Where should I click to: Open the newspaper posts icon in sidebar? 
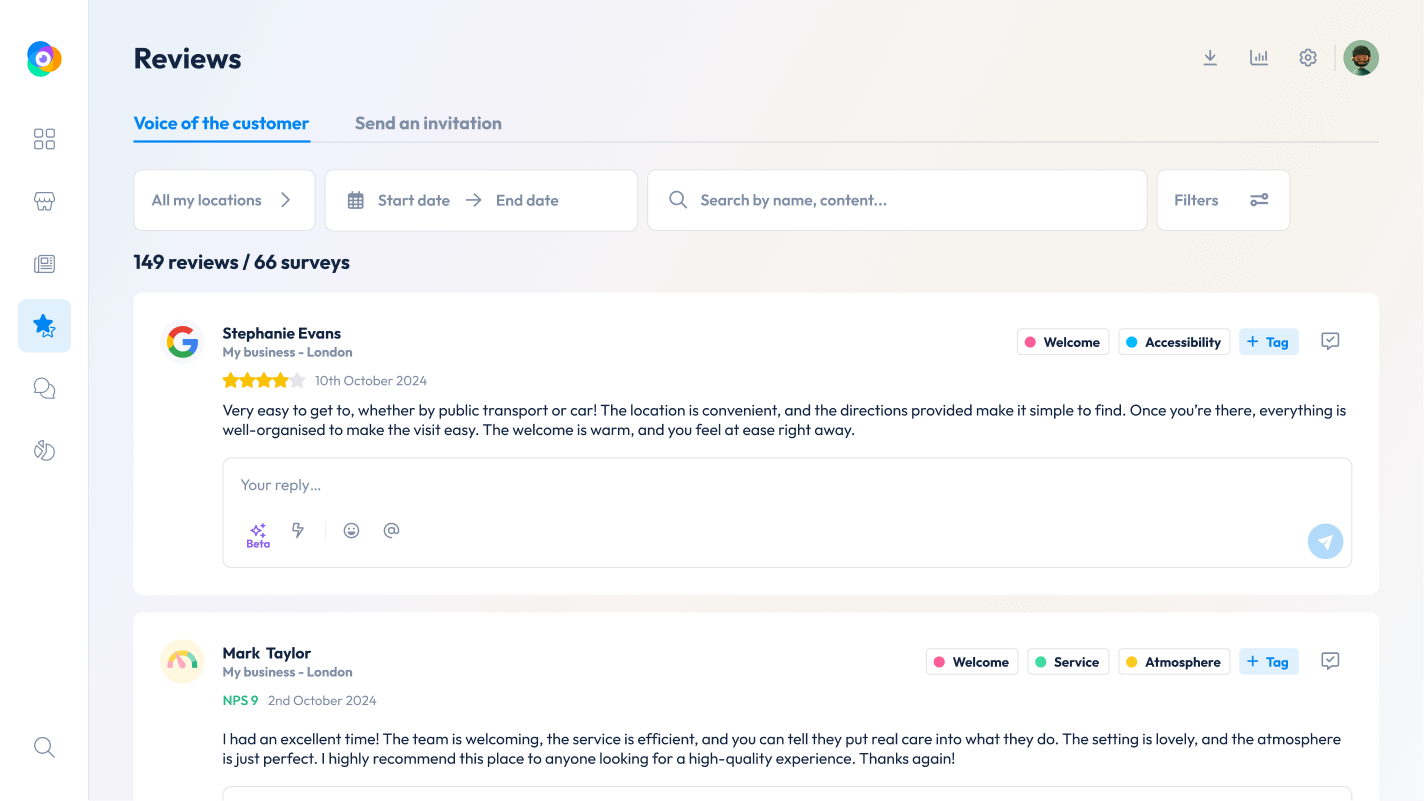tap(44, 264)
